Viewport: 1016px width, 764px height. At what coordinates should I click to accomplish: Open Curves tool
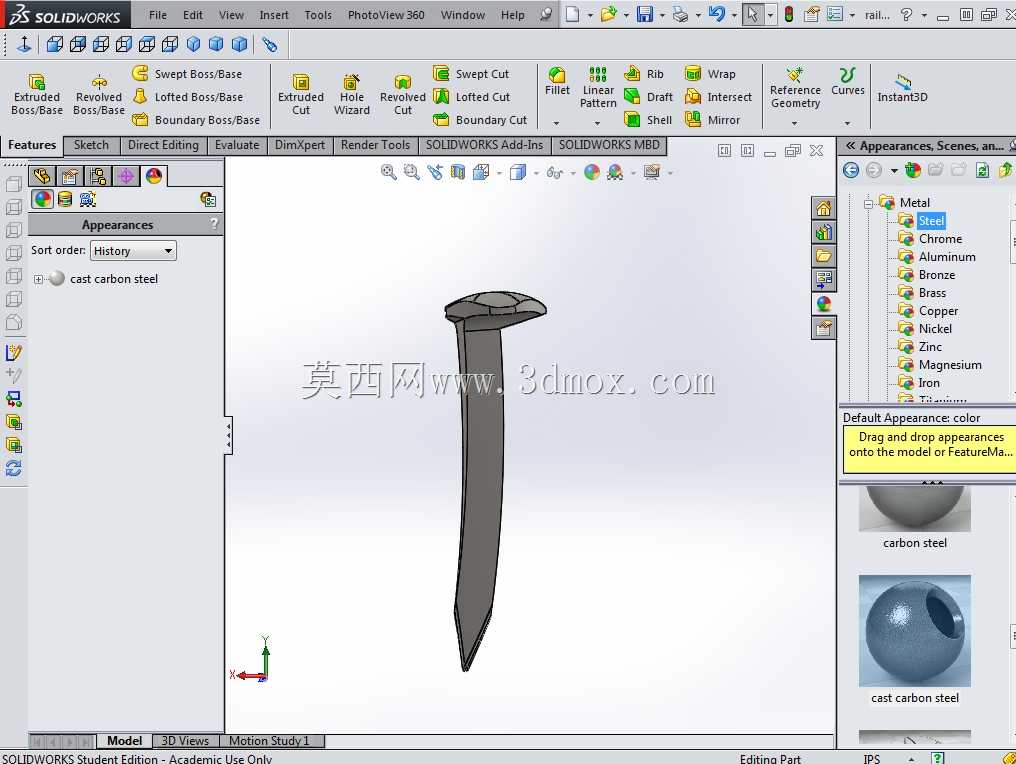point(848,82)
